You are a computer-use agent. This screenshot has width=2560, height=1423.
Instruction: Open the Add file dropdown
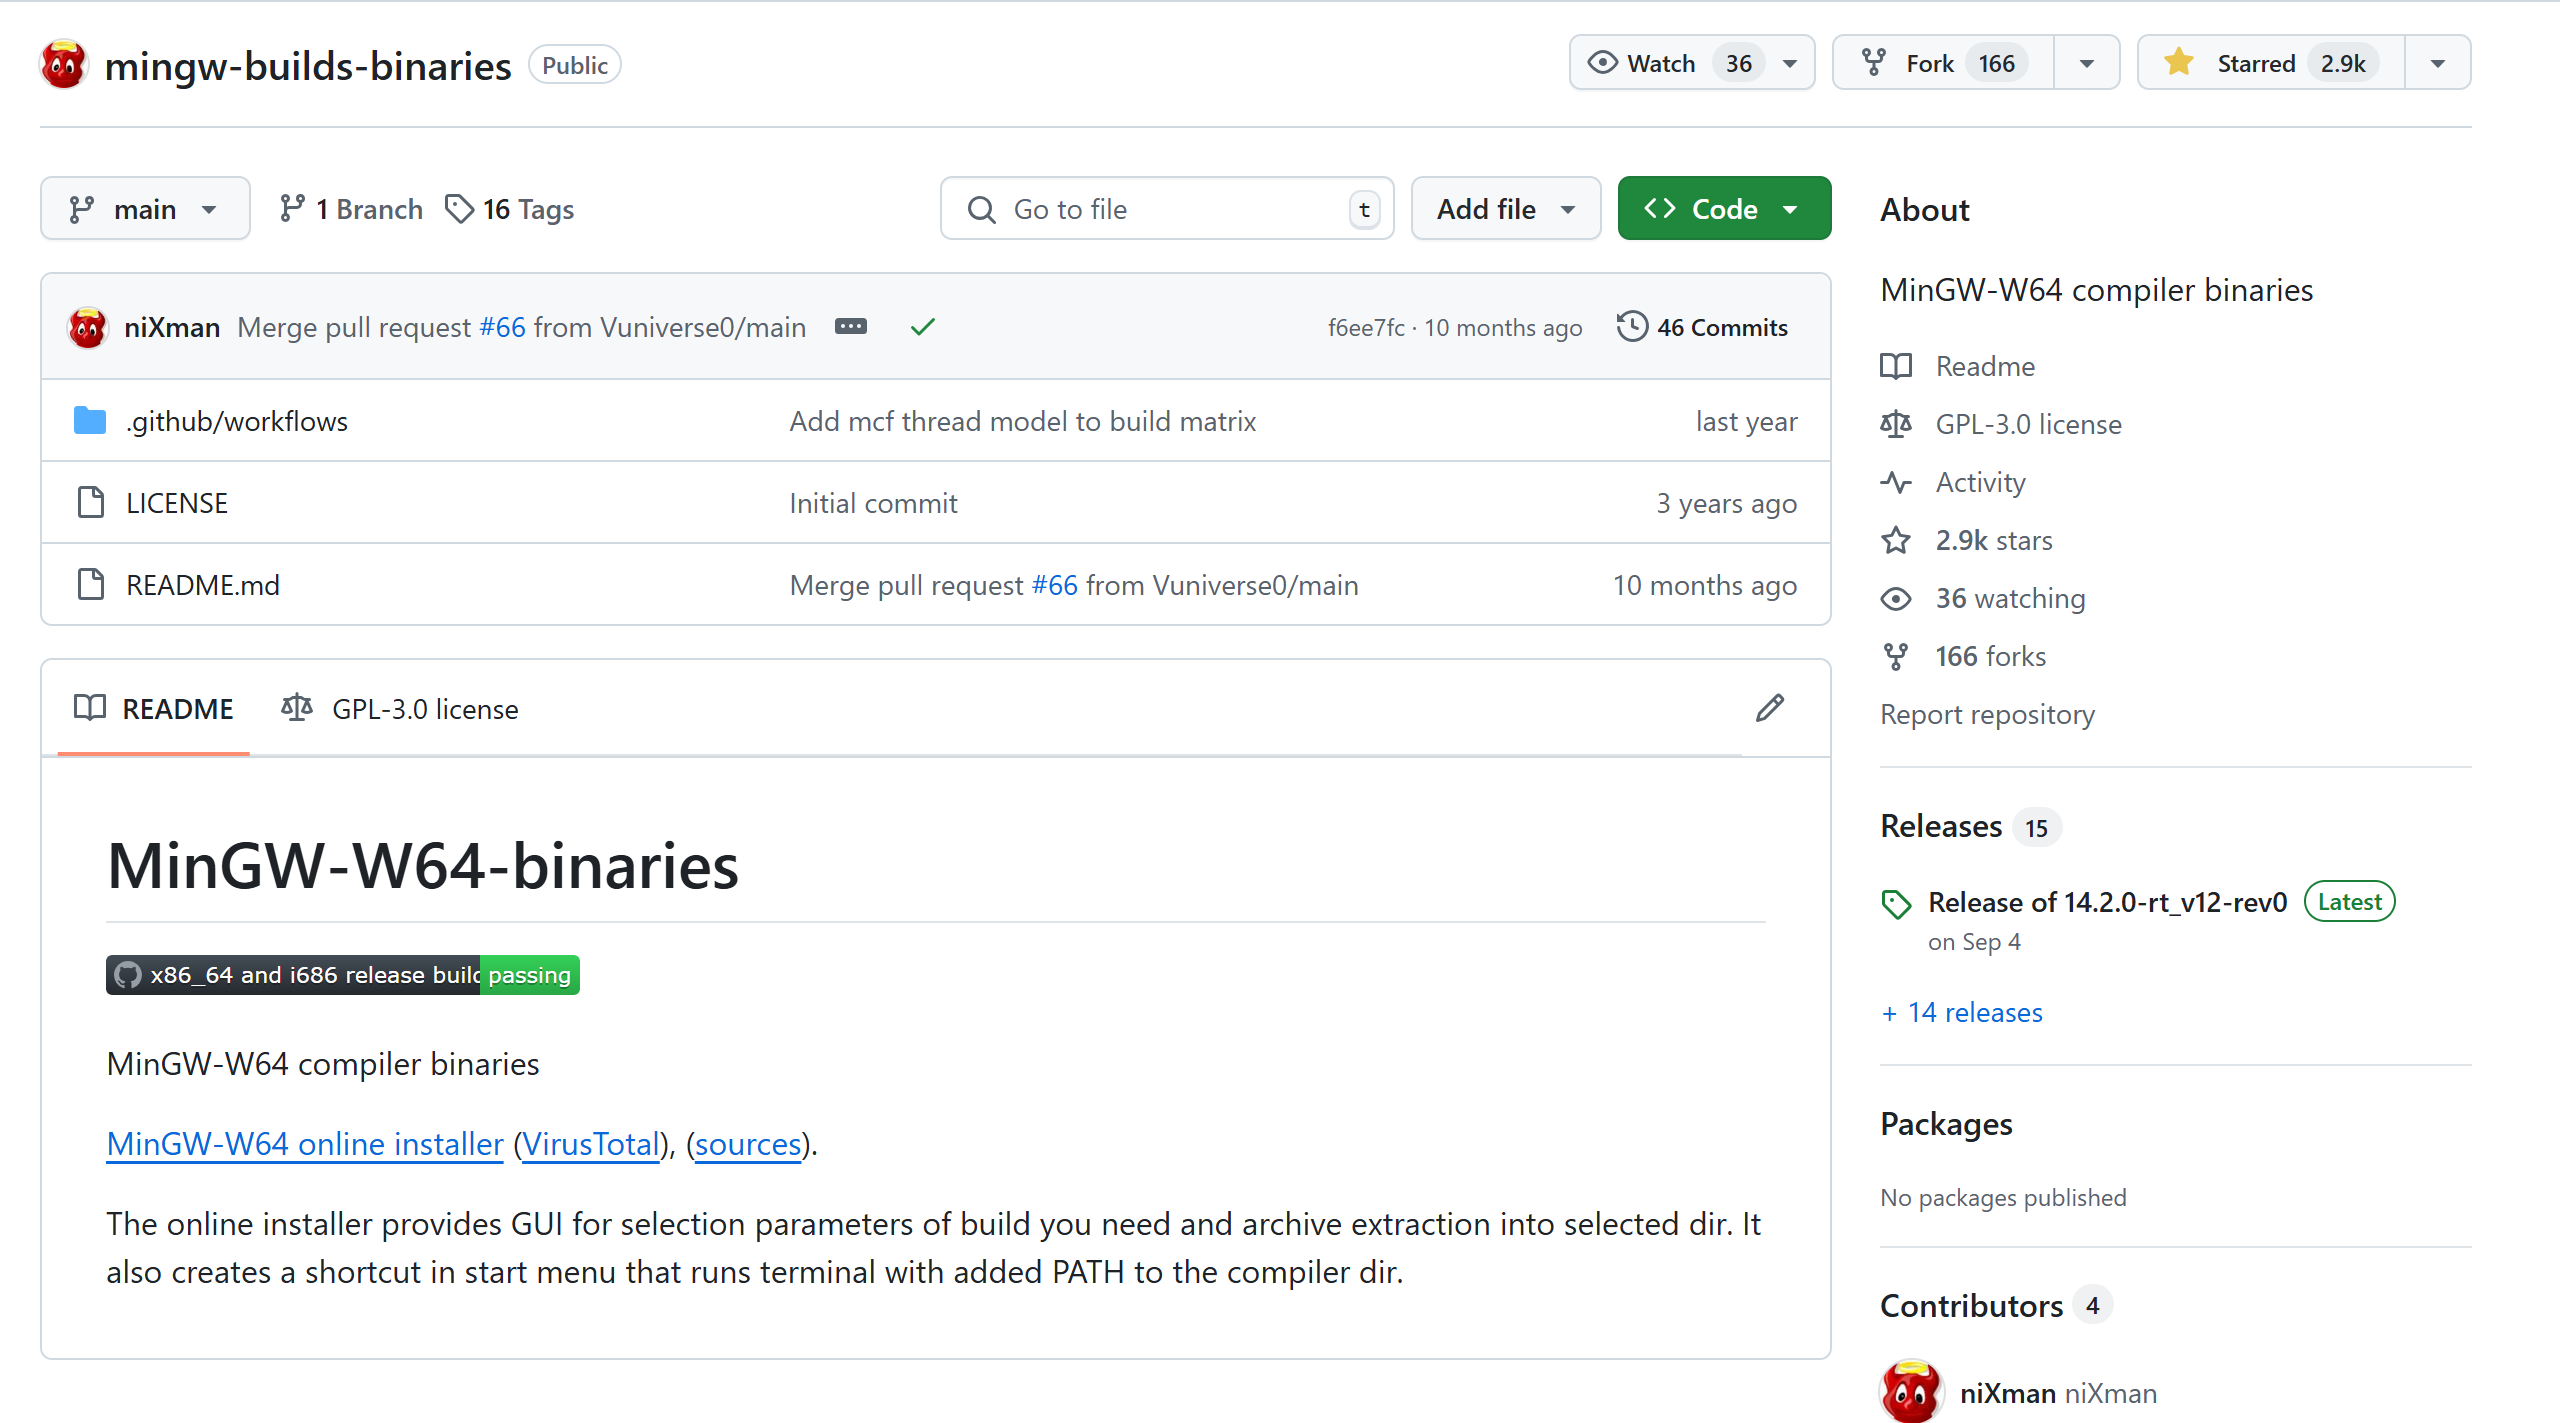[x=1505, y=209]
